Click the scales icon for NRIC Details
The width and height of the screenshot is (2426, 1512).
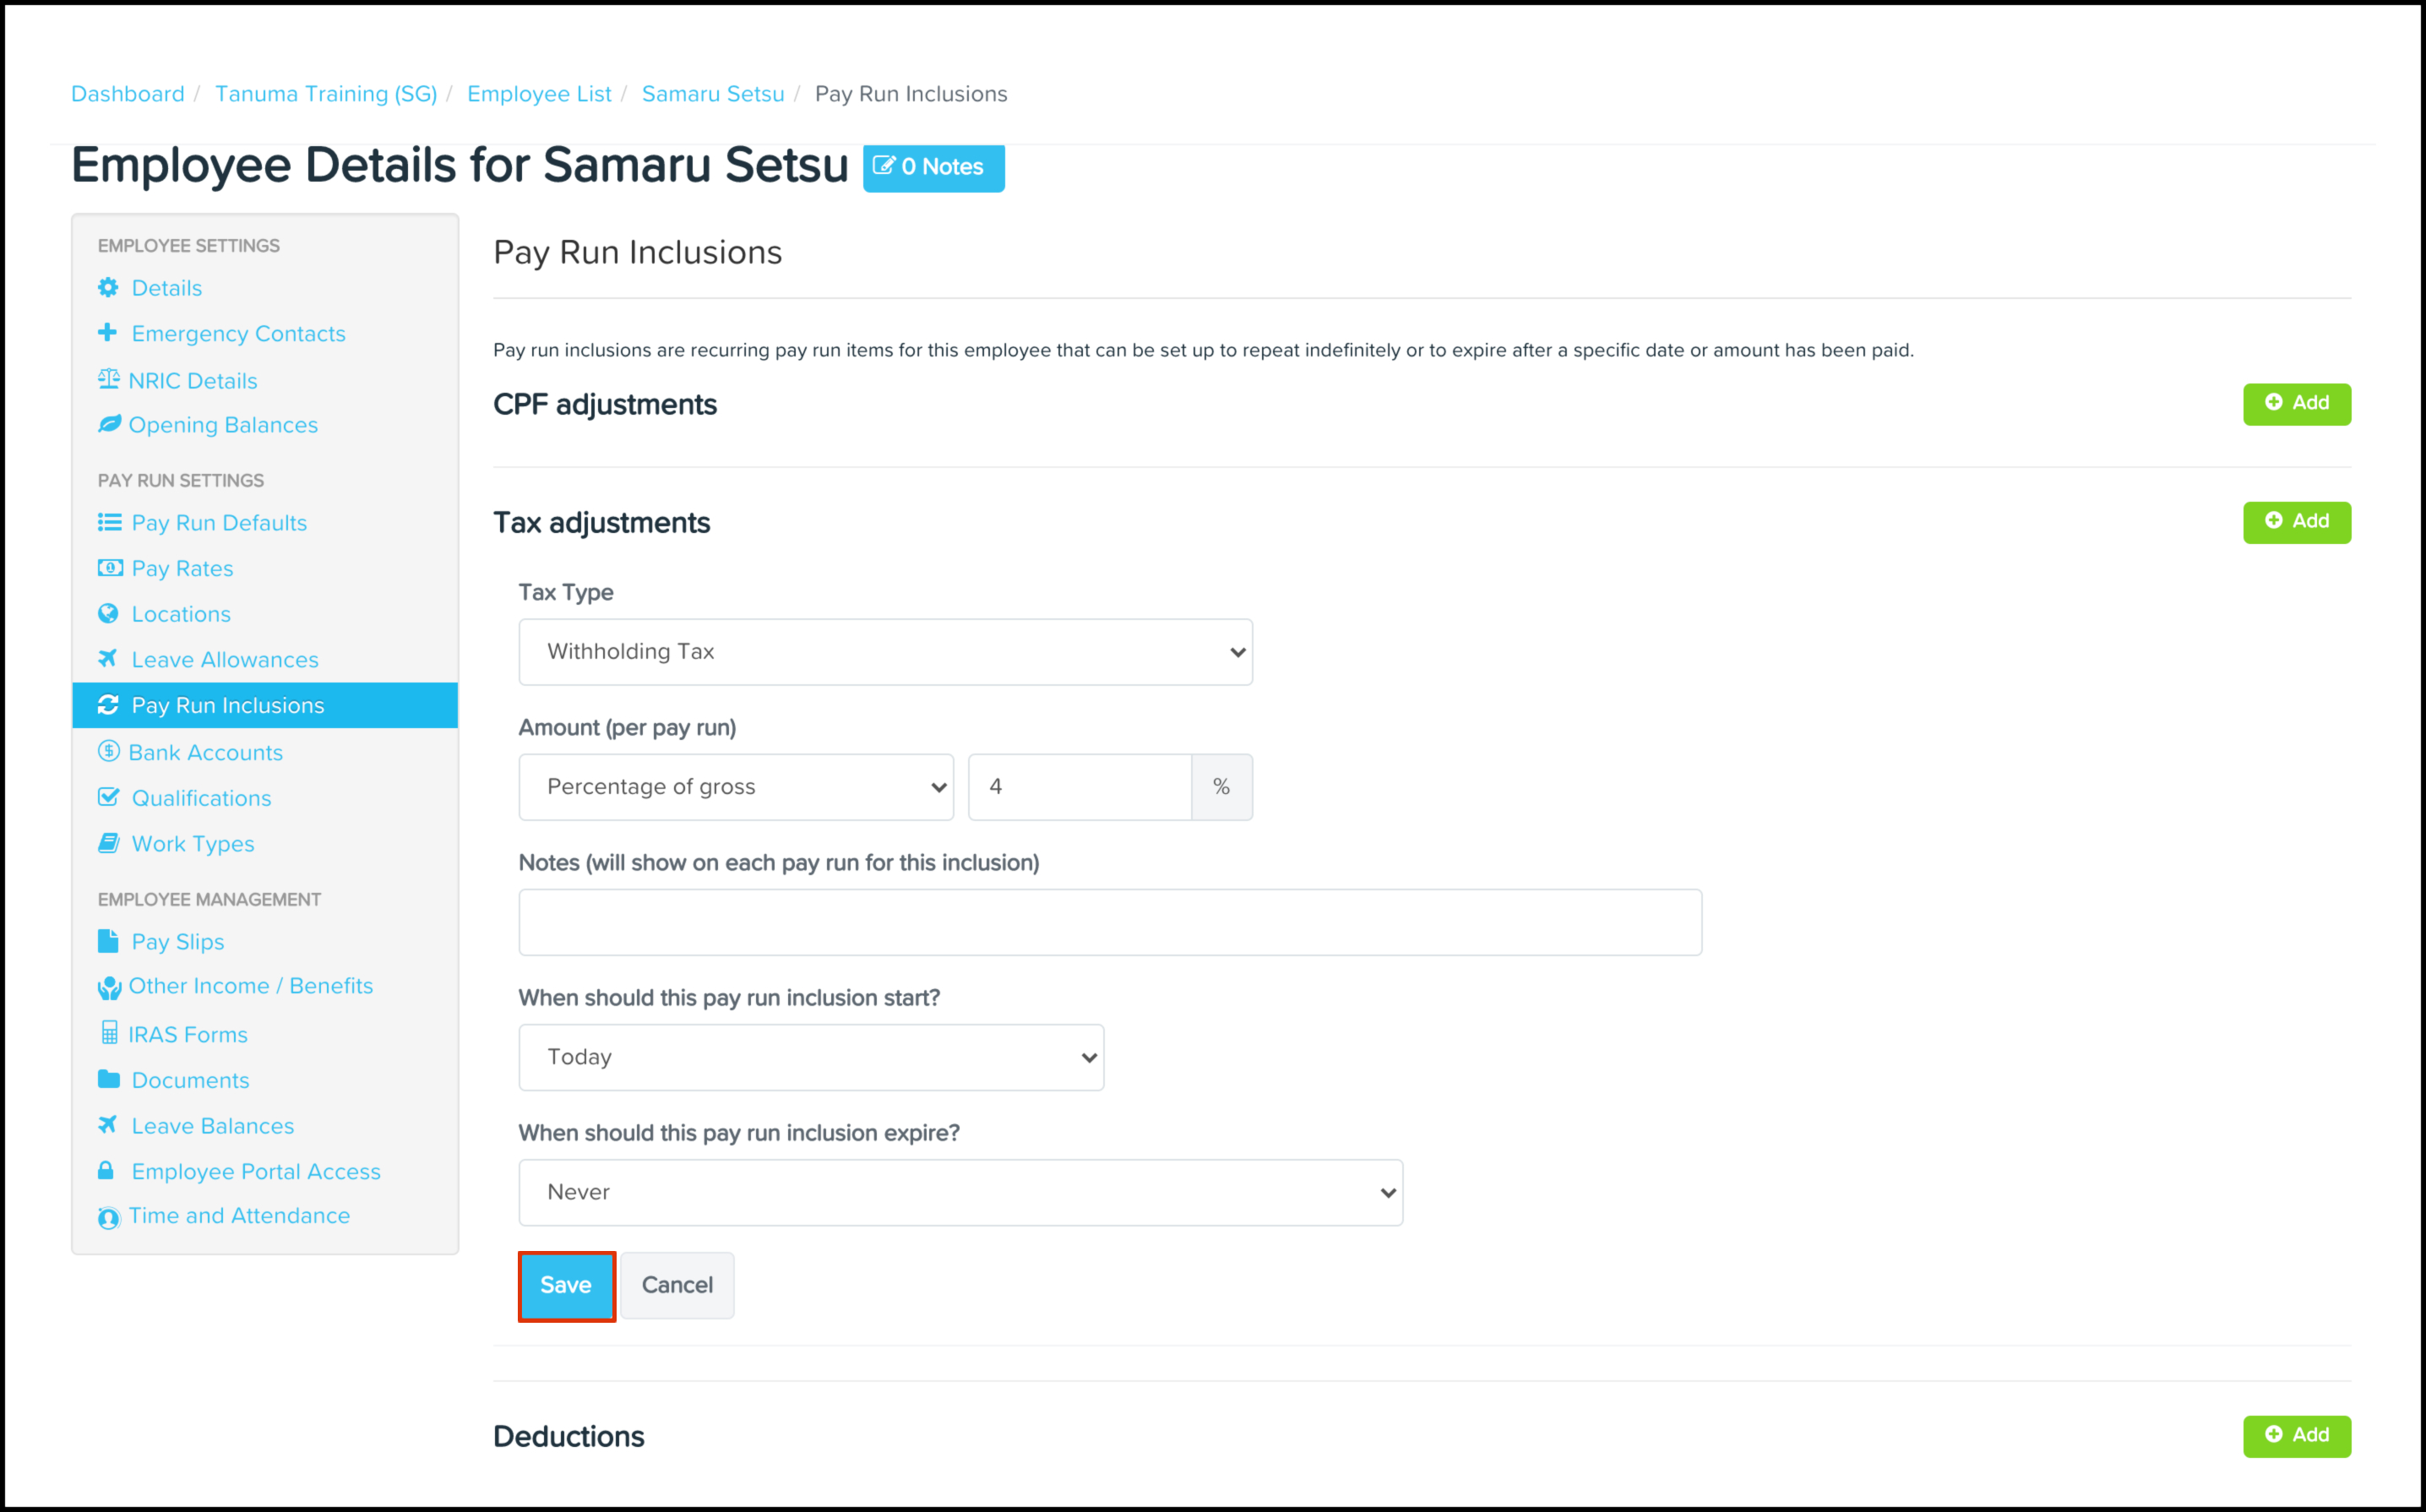[x=108, y=379]
